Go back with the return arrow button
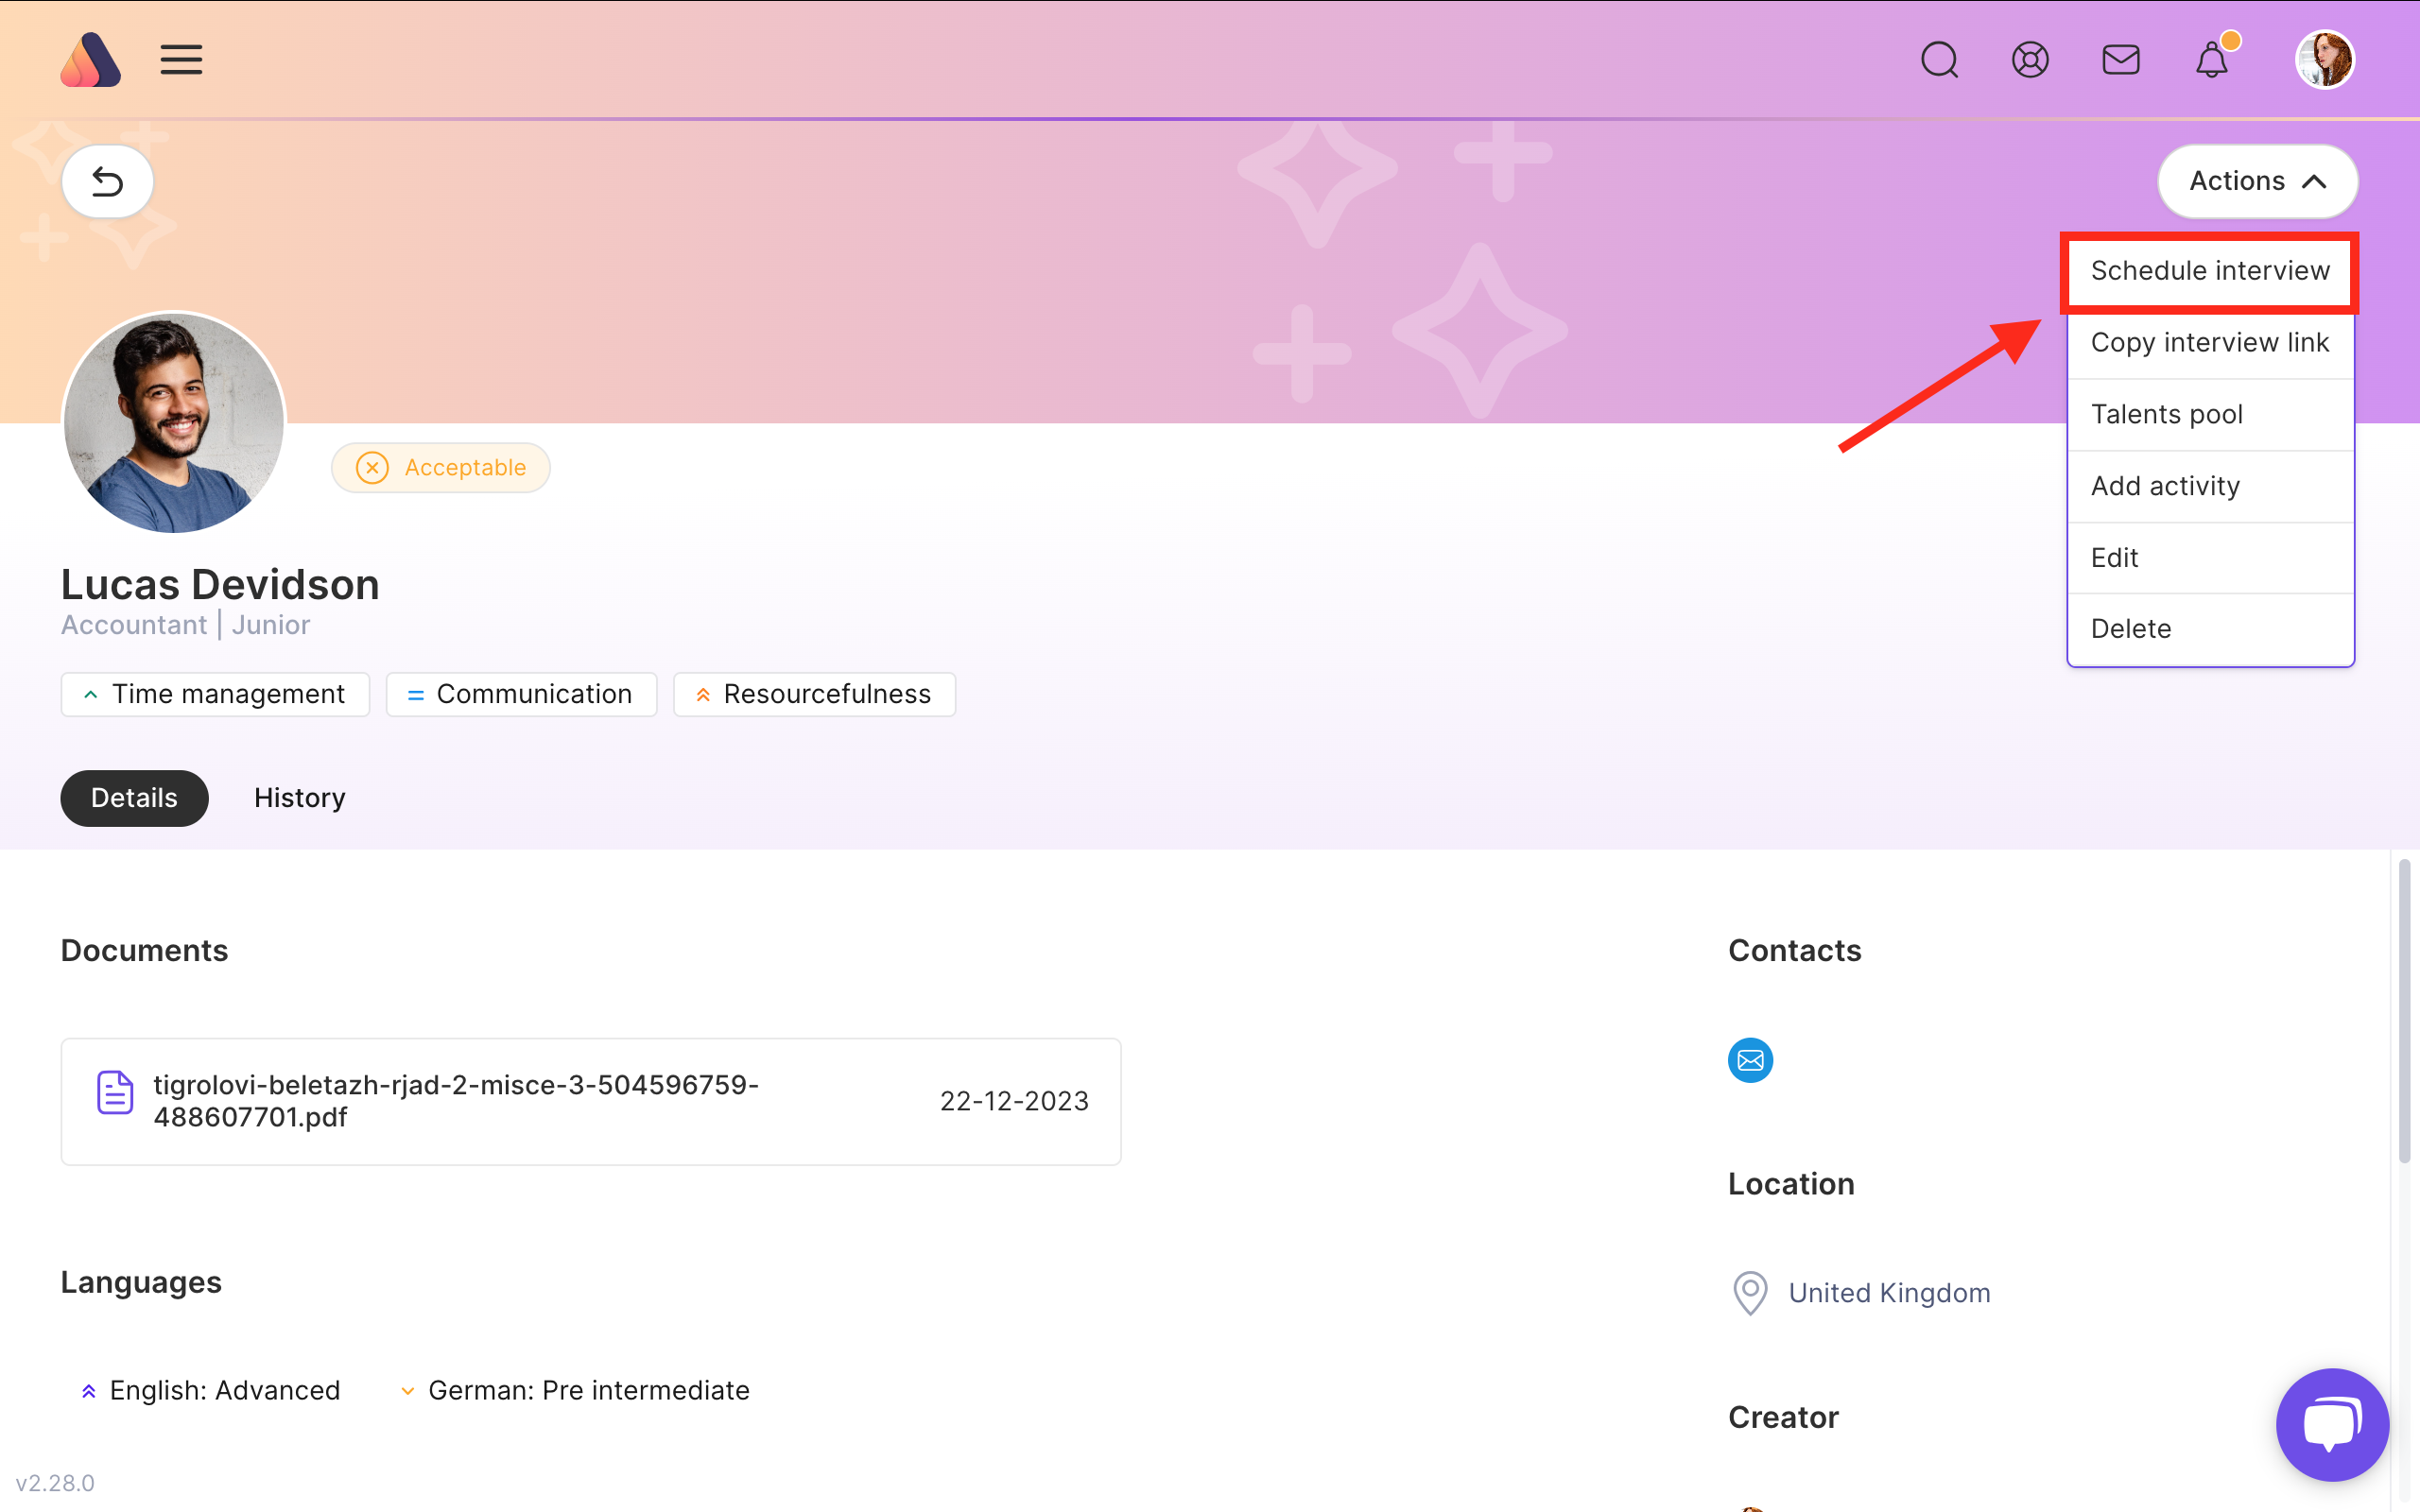Viewport: 2420px width, 1512px height. click(x=108, y=181)
